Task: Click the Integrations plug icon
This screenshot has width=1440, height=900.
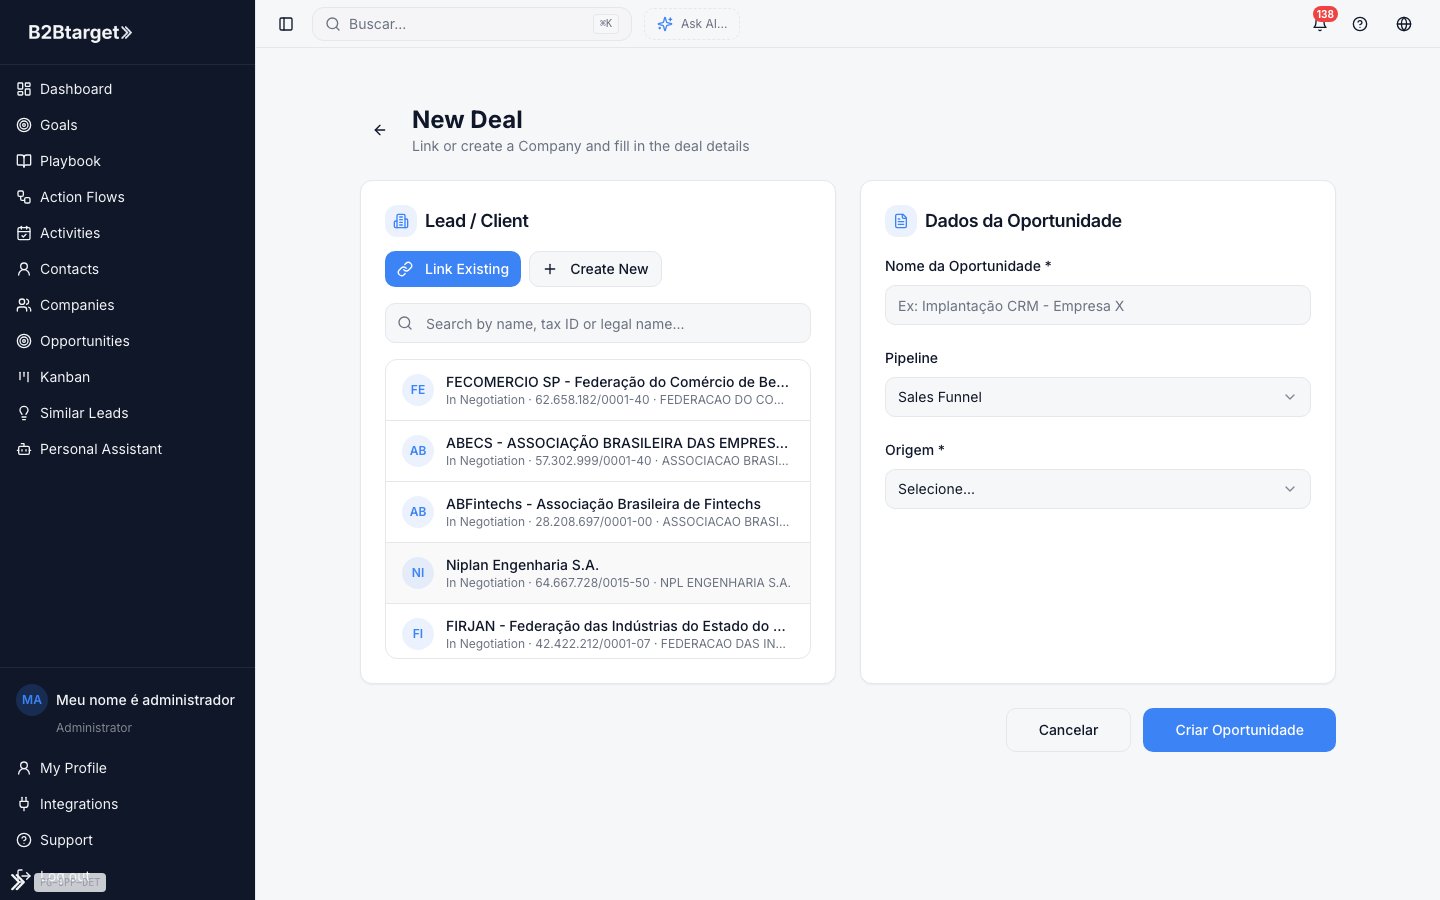Action: click(24, 804)
